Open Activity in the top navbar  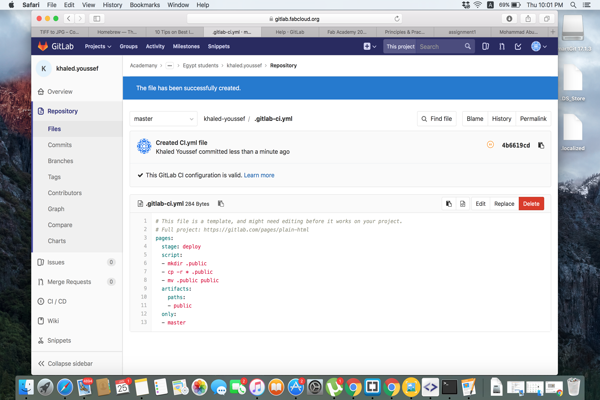pyautogui.click(x=155, y=46)
